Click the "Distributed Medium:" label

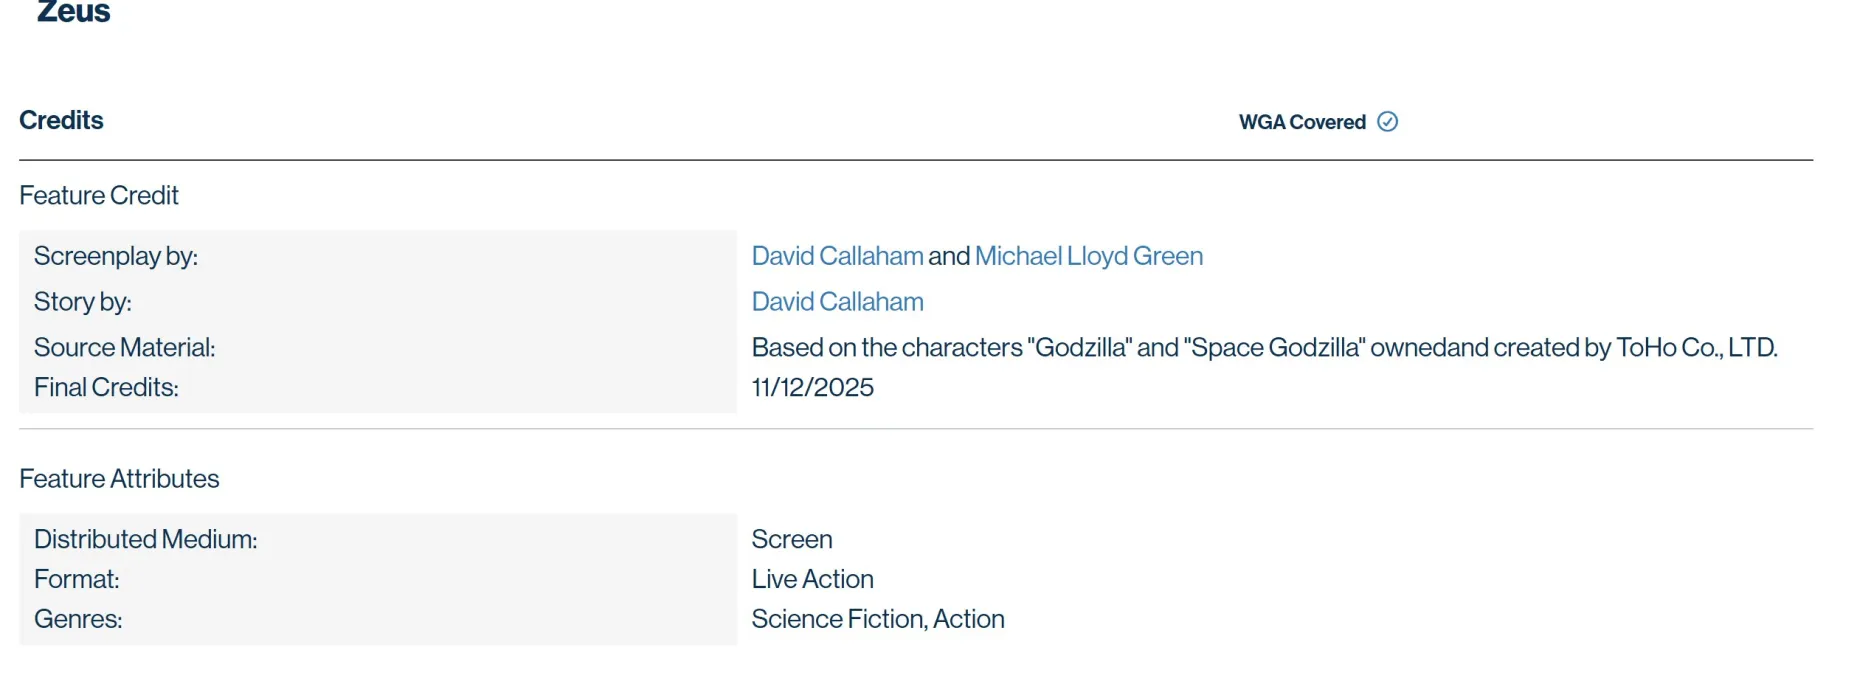point(145,539)
